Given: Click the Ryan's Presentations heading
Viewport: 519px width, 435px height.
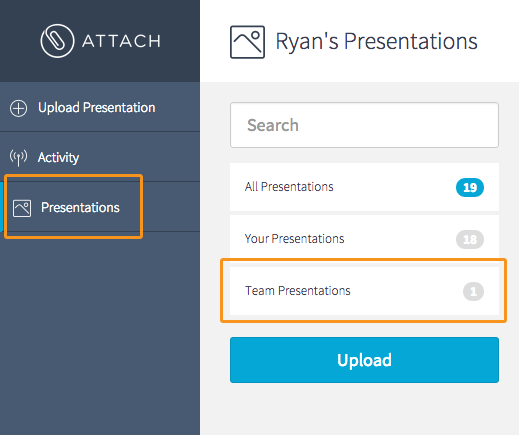Looking at the screenshot, I should point(377,41).
